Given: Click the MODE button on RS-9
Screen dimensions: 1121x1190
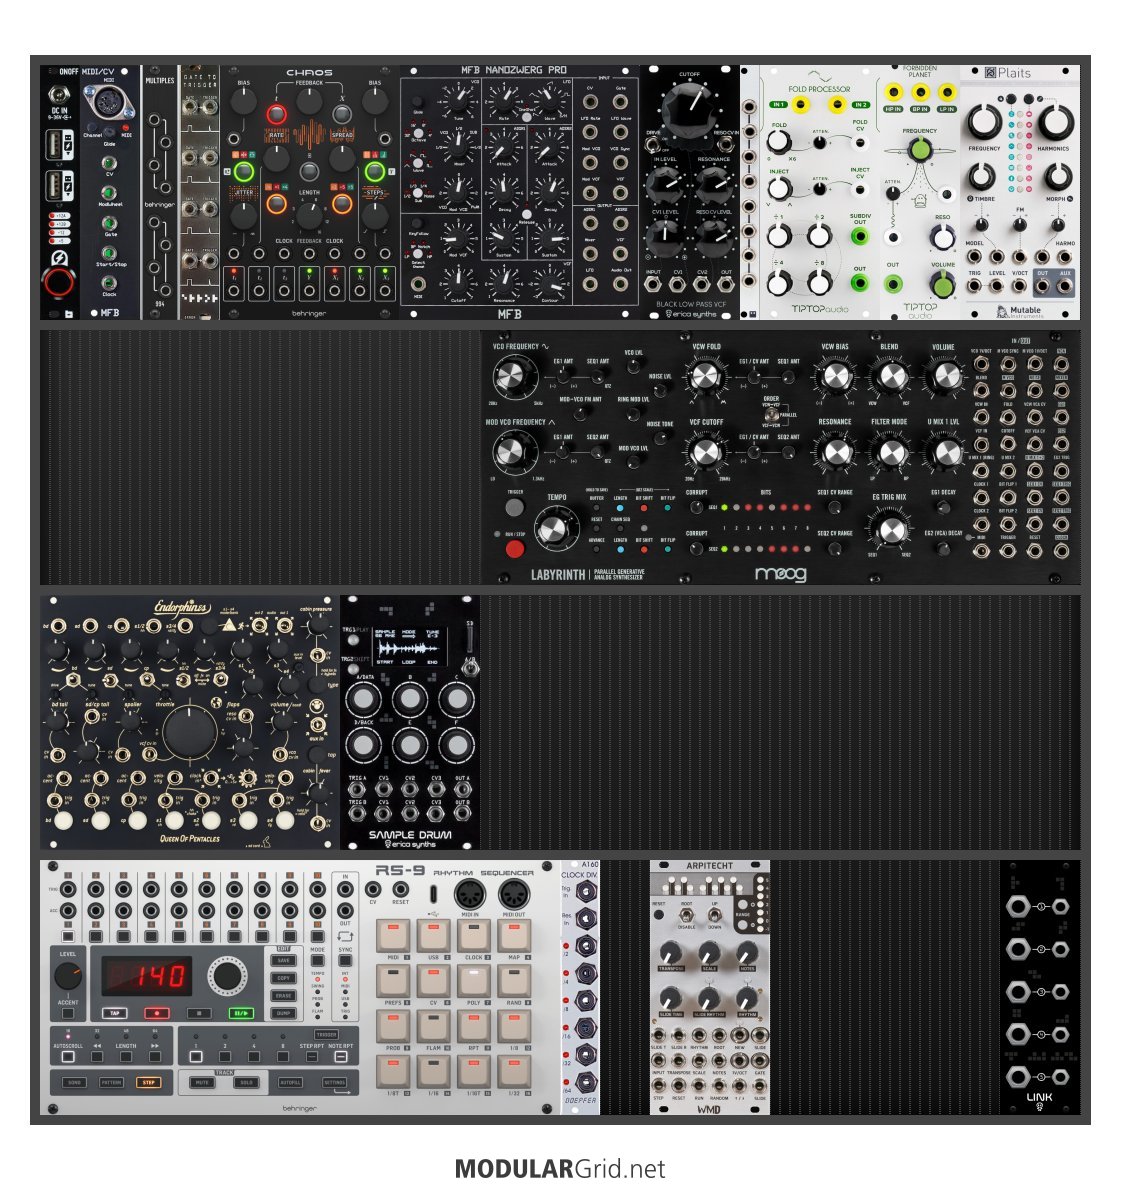Looking at the screenshot, I should coord(317,960).
